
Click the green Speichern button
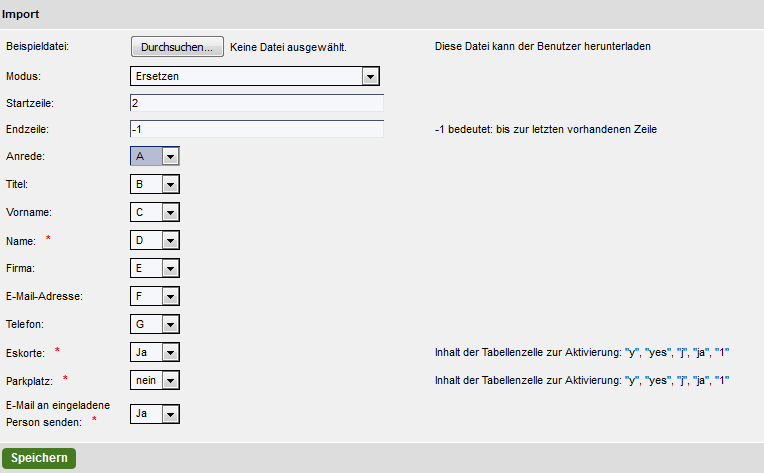(39, 458)
